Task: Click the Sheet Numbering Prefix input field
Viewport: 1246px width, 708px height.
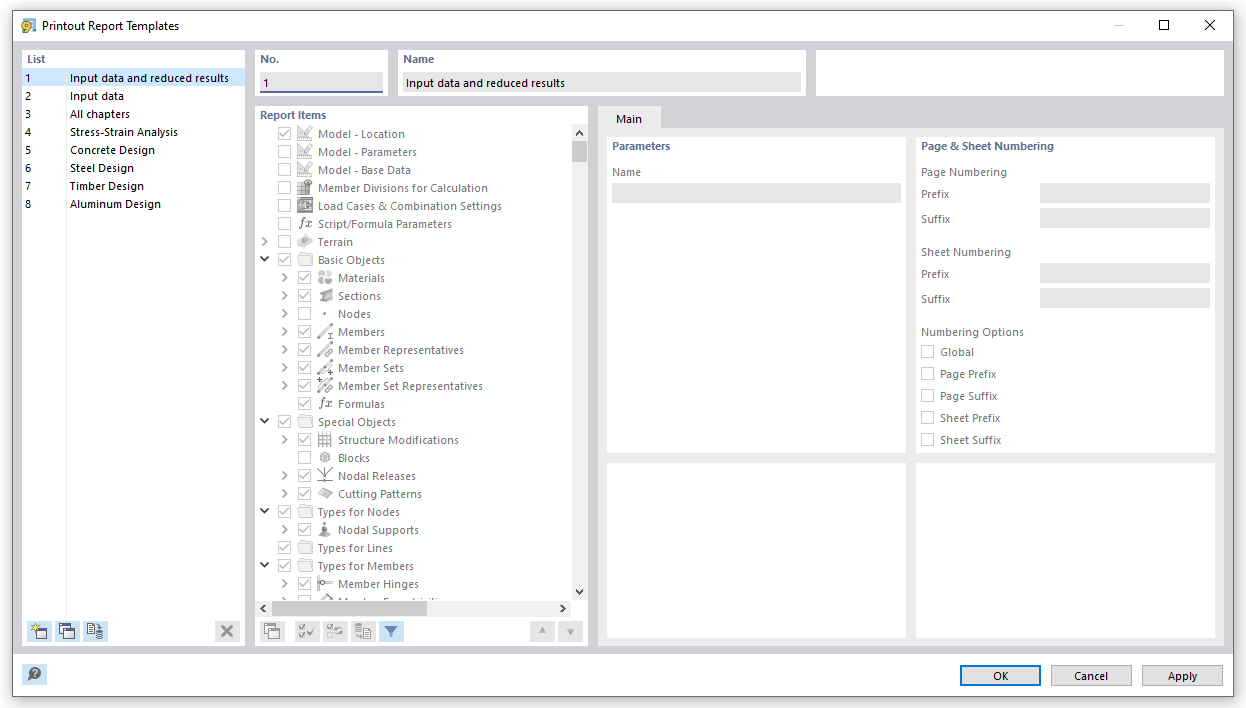Action: [x=1124, y=273]
